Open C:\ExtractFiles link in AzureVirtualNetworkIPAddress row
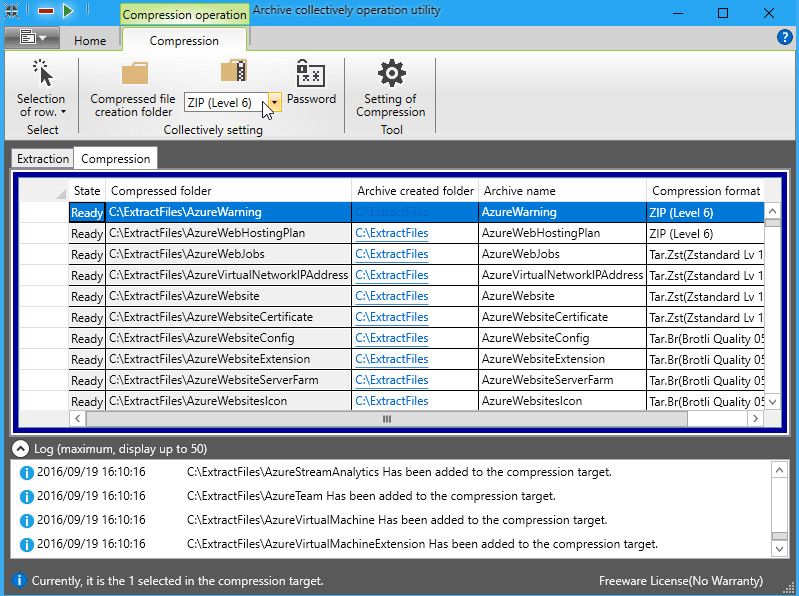Image resolution: width=799 pixels, height=596 pixels. point(392,275)
